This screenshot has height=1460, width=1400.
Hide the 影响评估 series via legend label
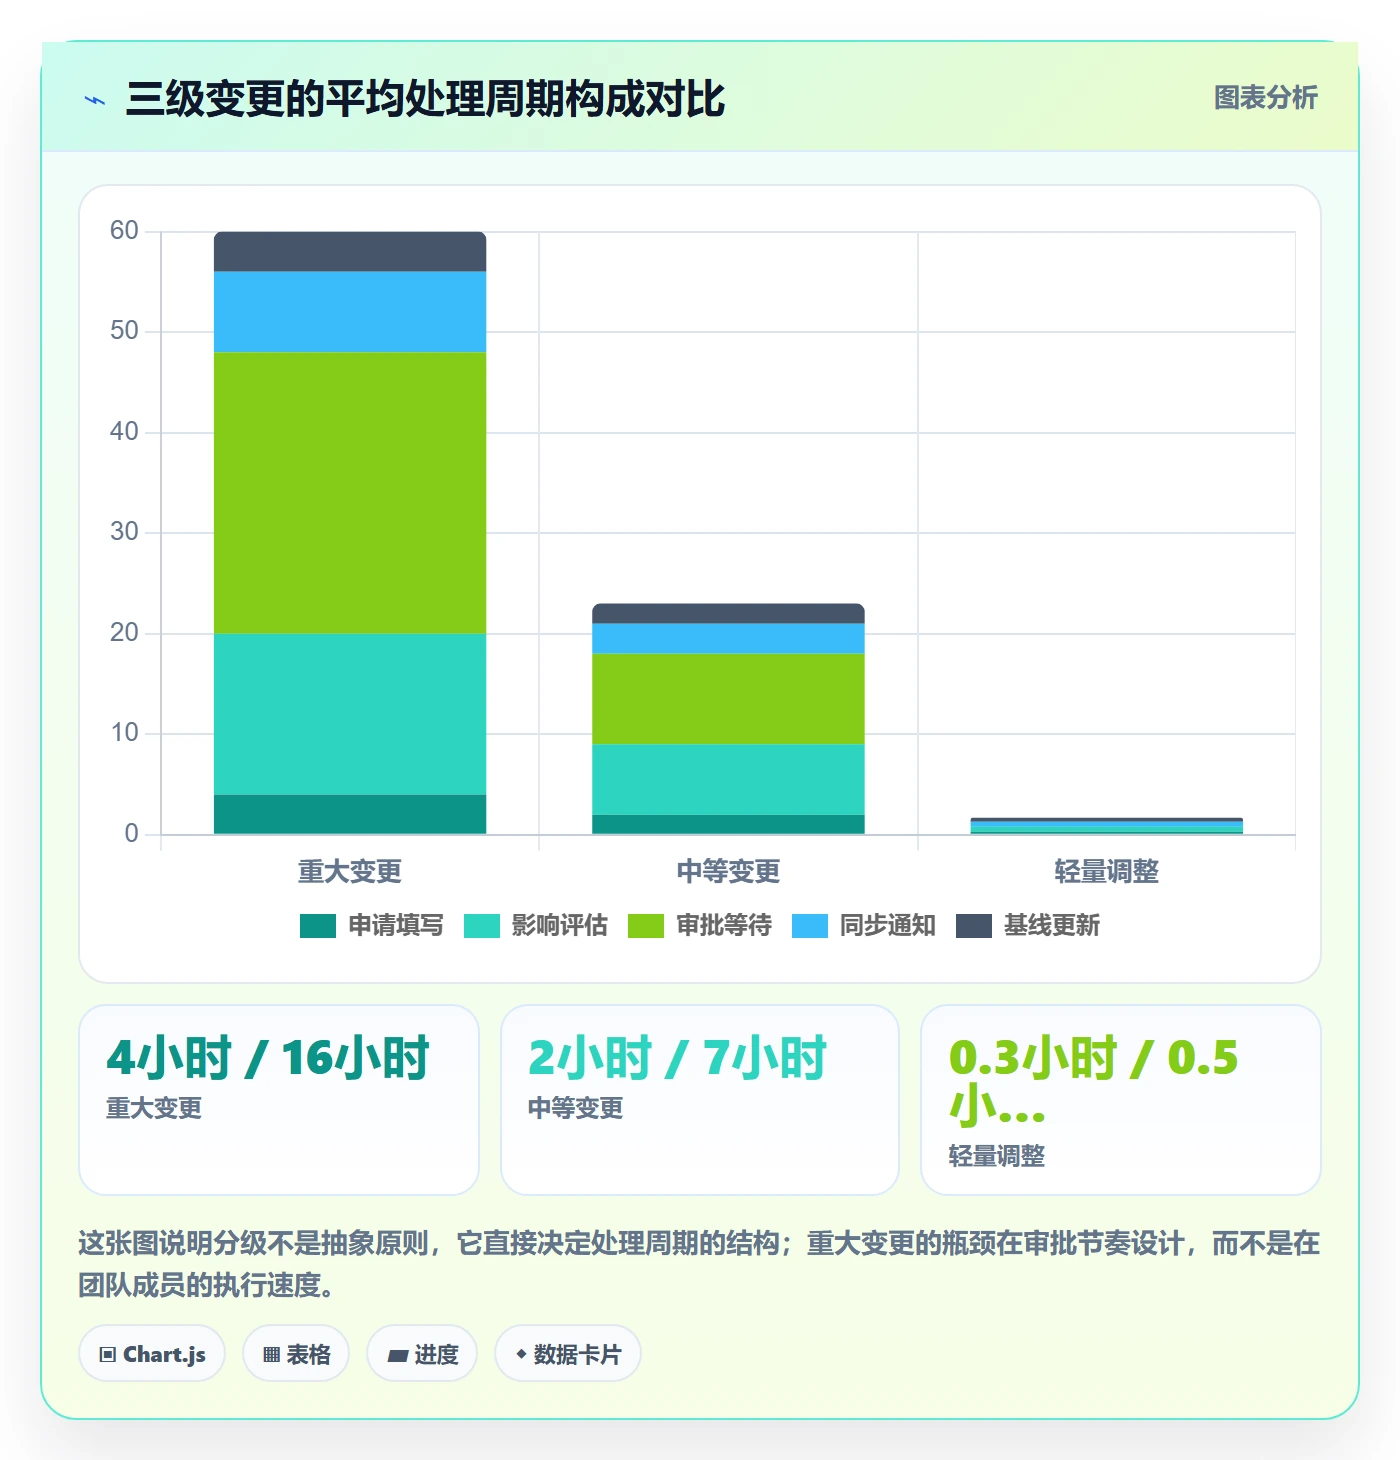point(560,926)
